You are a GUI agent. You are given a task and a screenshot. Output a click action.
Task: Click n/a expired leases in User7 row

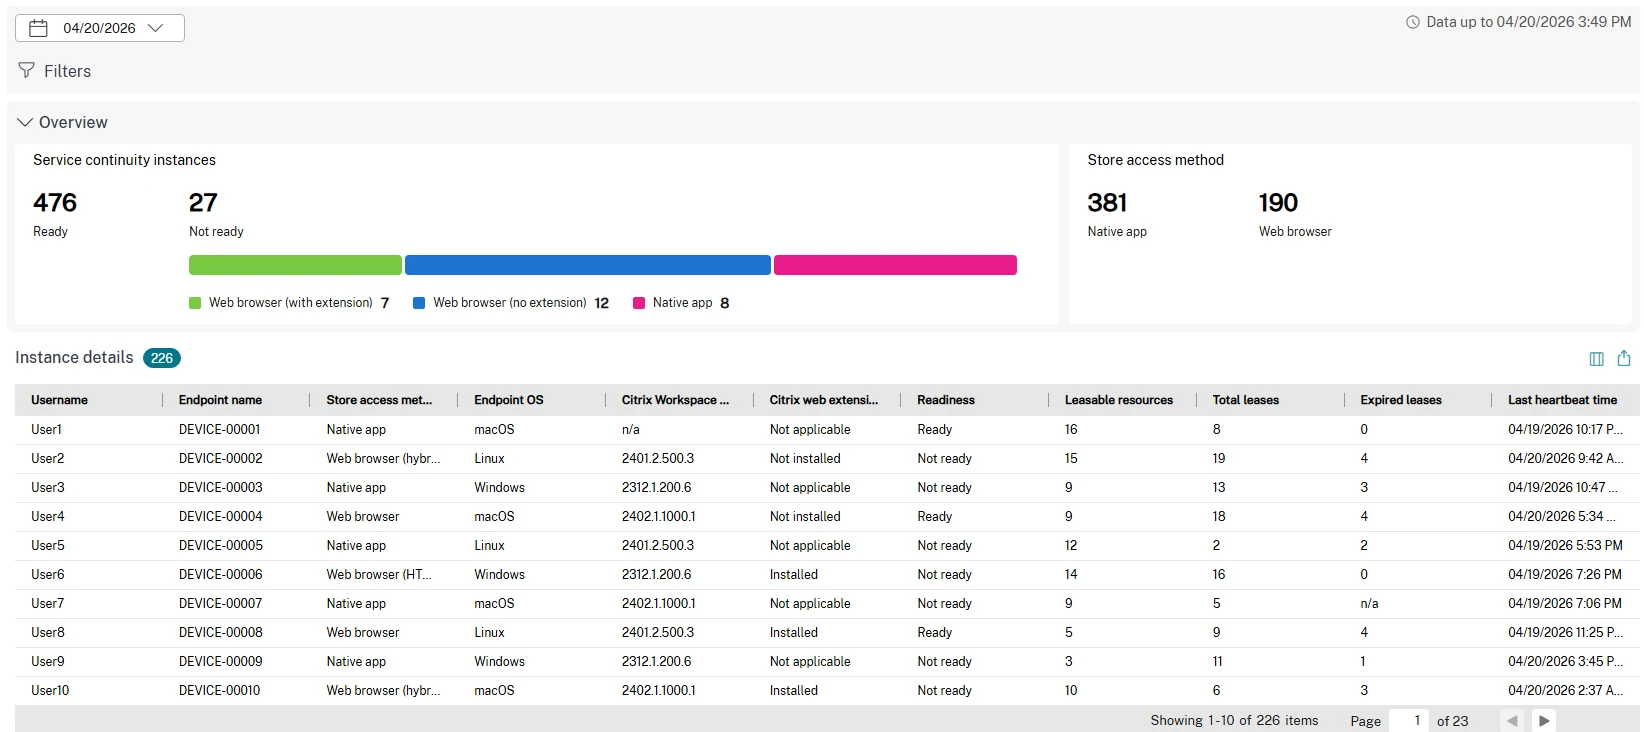coord(1369,603)
